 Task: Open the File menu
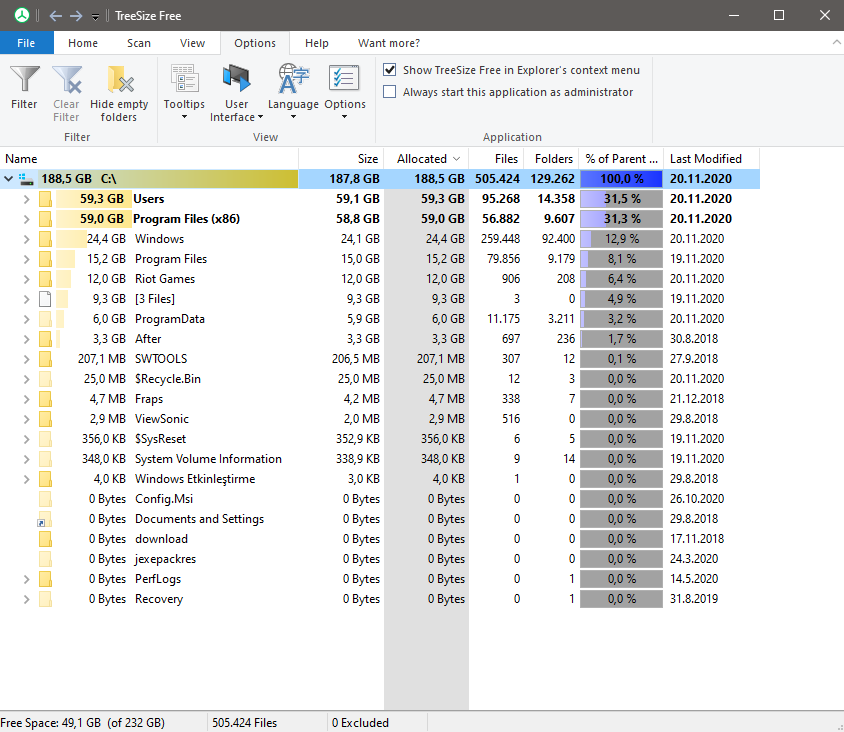tap(26, 43)
